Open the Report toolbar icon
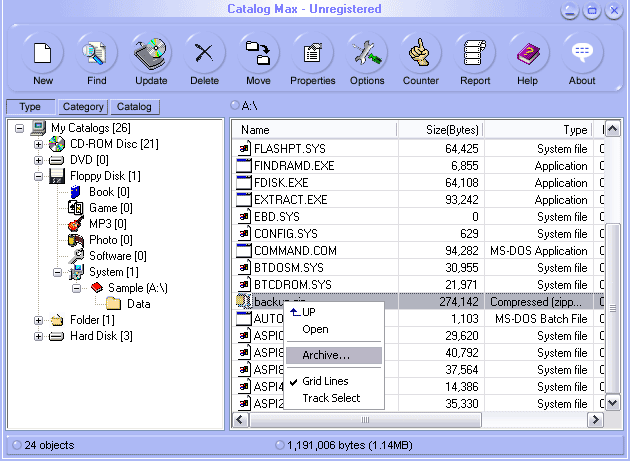Image resolution: width=630 pixels, height=461 pixels. (x=474, y=54)
